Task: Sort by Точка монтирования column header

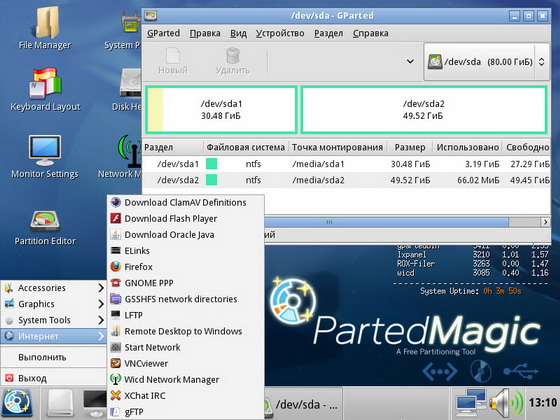Action: click(337, 147)
